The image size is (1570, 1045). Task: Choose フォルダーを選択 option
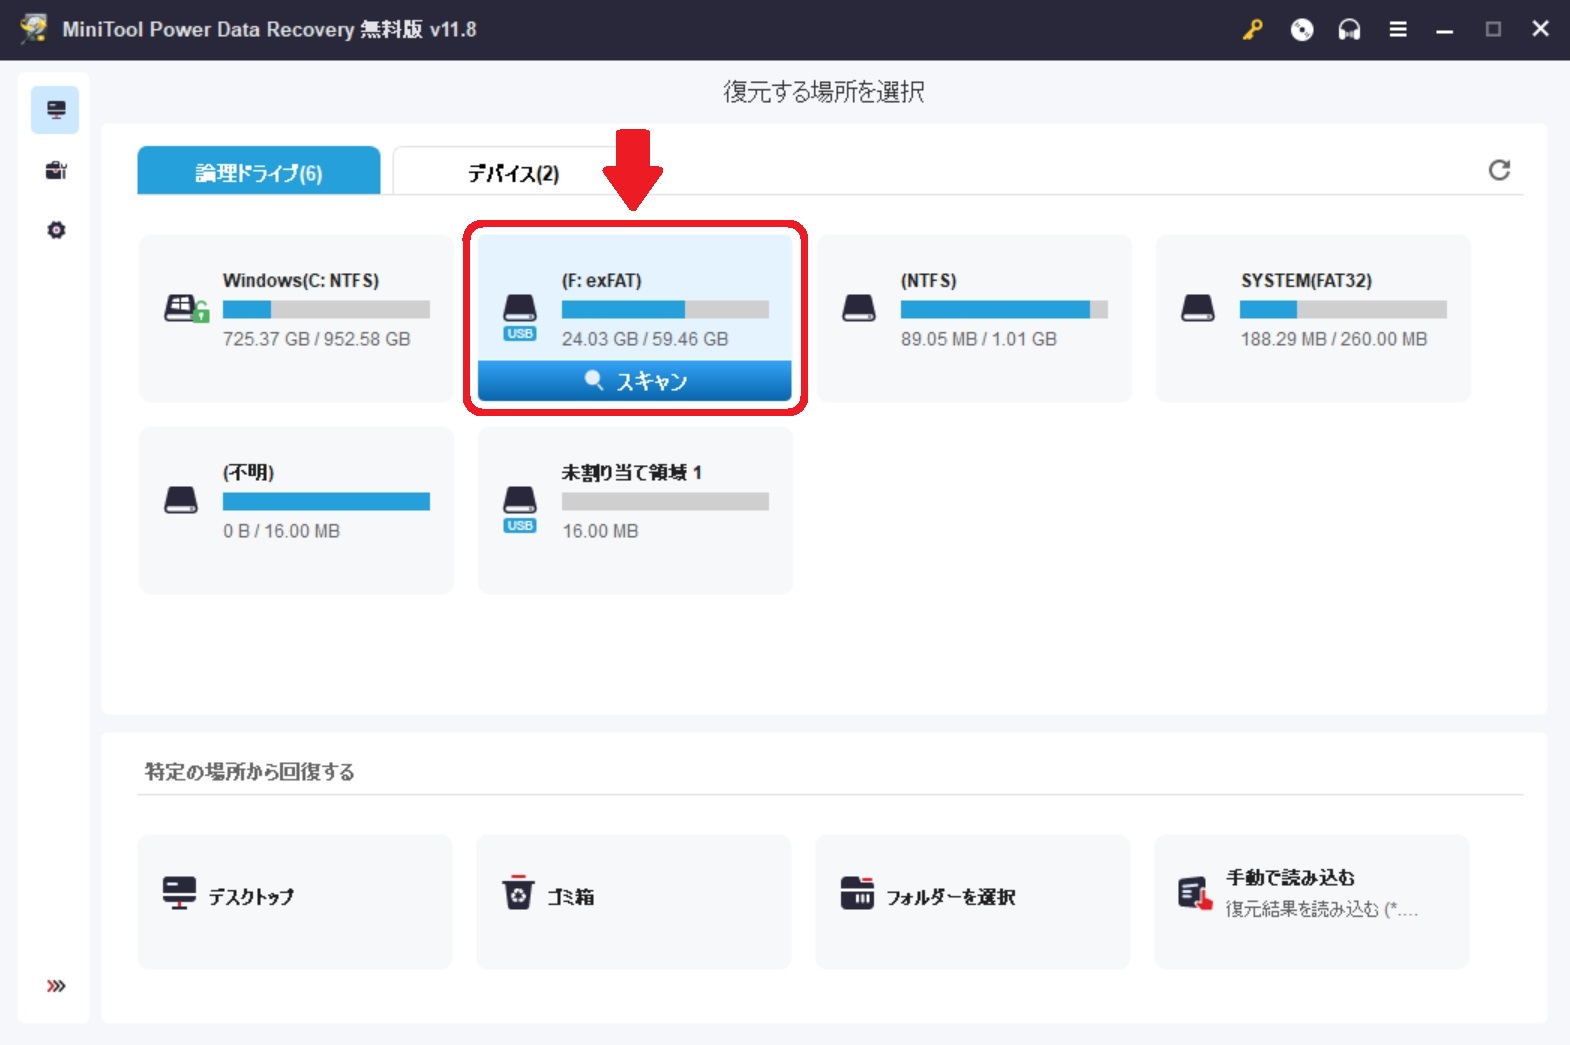point(972,901)
